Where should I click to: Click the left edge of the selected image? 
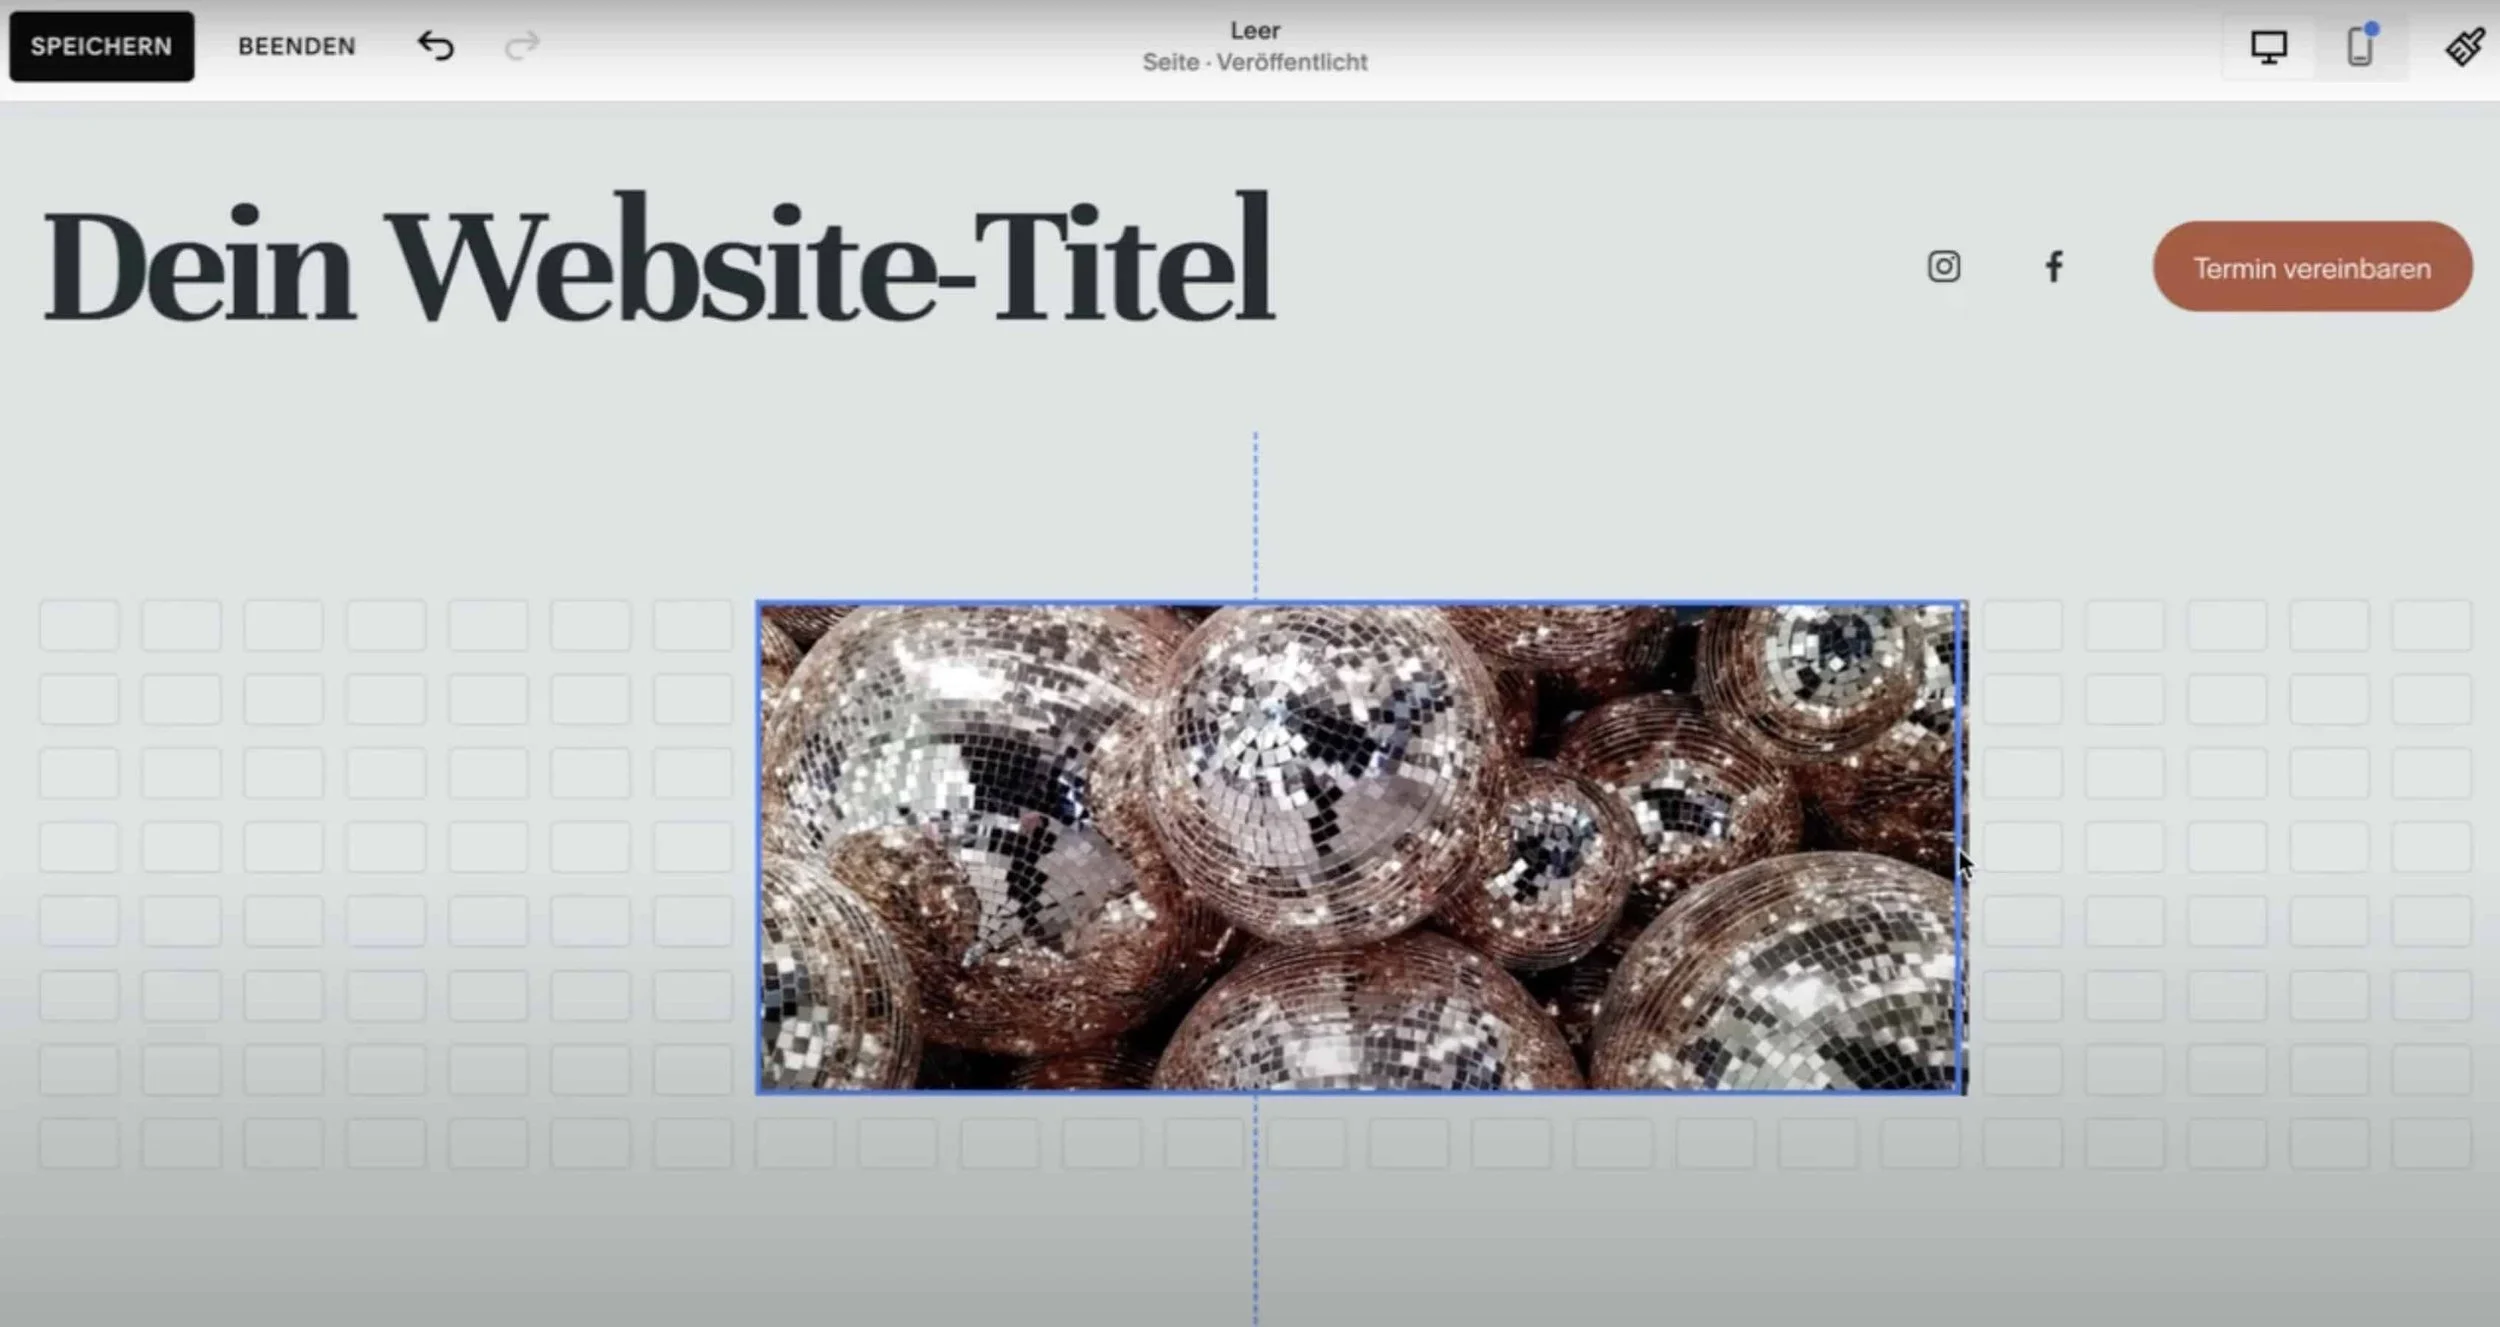click(x=759, y=848)
